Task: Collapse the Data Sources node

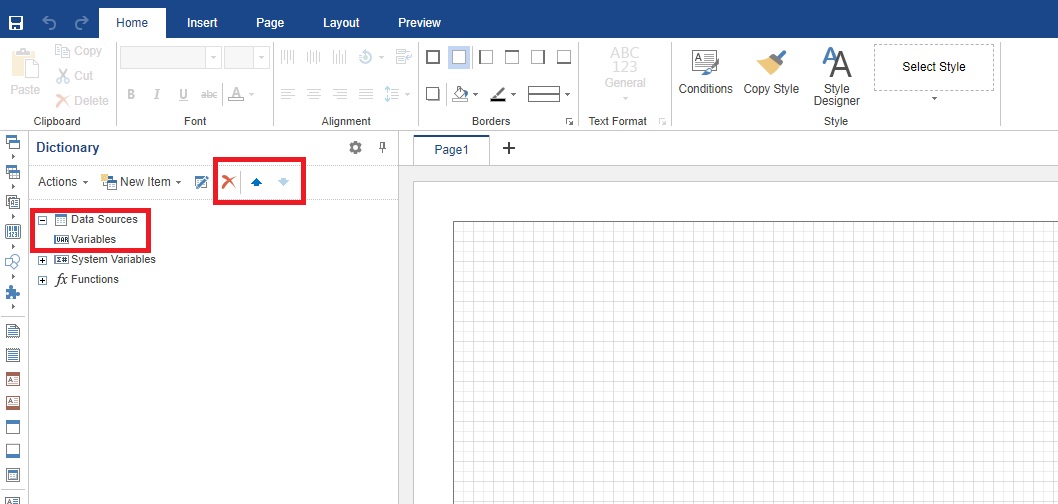Action: click(x=43, y=221)
